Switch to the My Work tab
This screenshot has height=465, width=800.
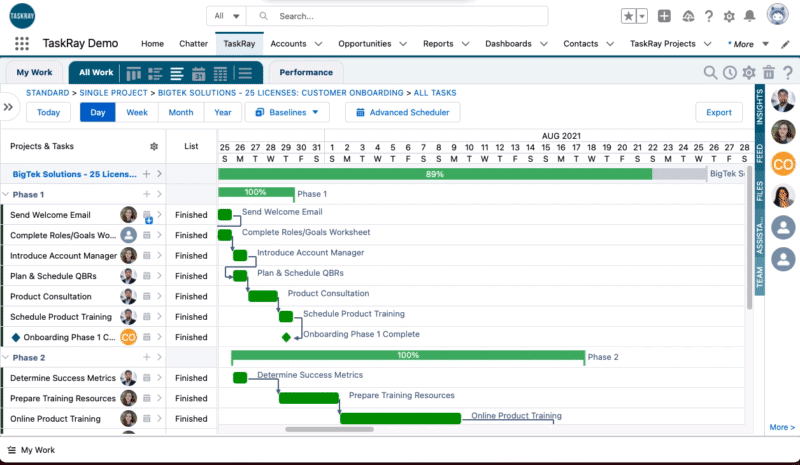click(x=34, y=72)
